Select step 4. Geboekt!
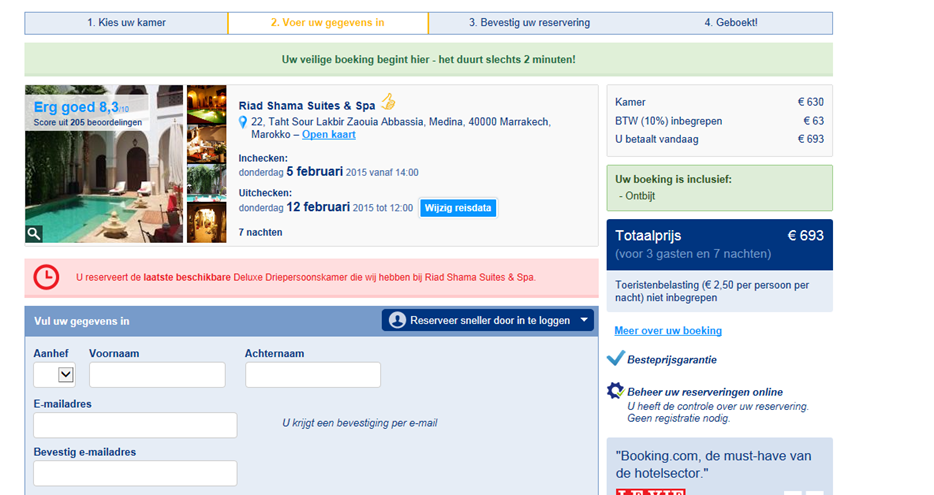This screenshot has height=495, width=934. tap(731, 23)
